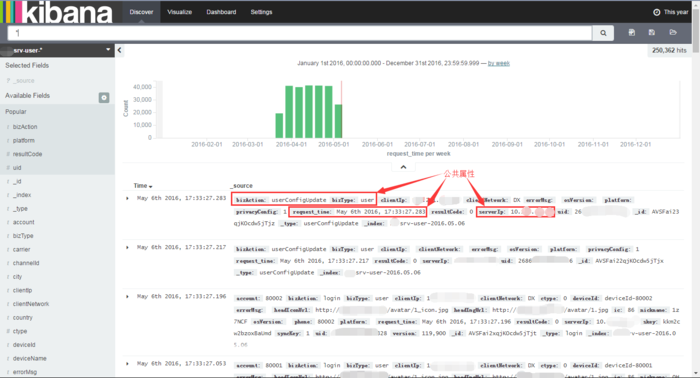700x378 pixels.
Task: Click the search magnifier button
Action: (x=603, y=33)
